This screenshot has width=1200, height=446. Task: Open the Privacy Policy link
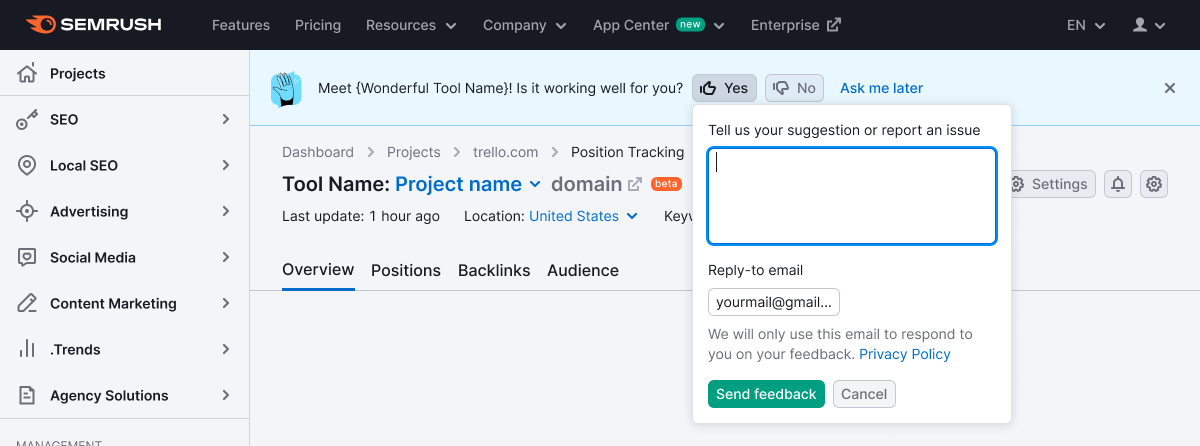pyautogui.click(x=904, y=354)
